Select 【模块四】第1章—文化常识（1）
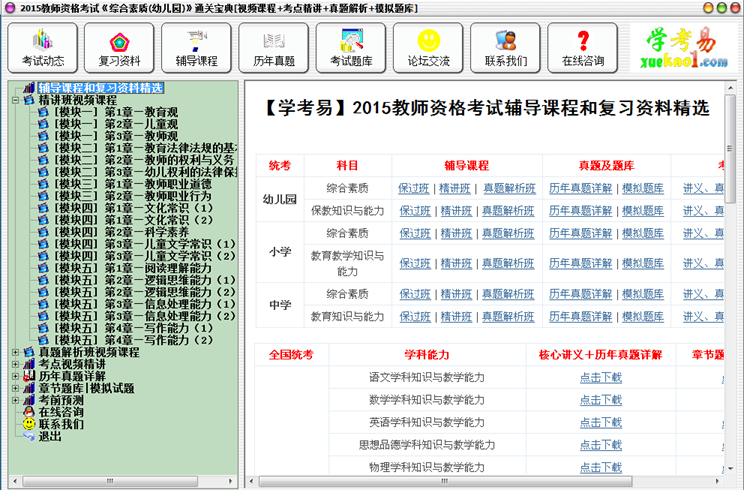 (x=133, y=208)
